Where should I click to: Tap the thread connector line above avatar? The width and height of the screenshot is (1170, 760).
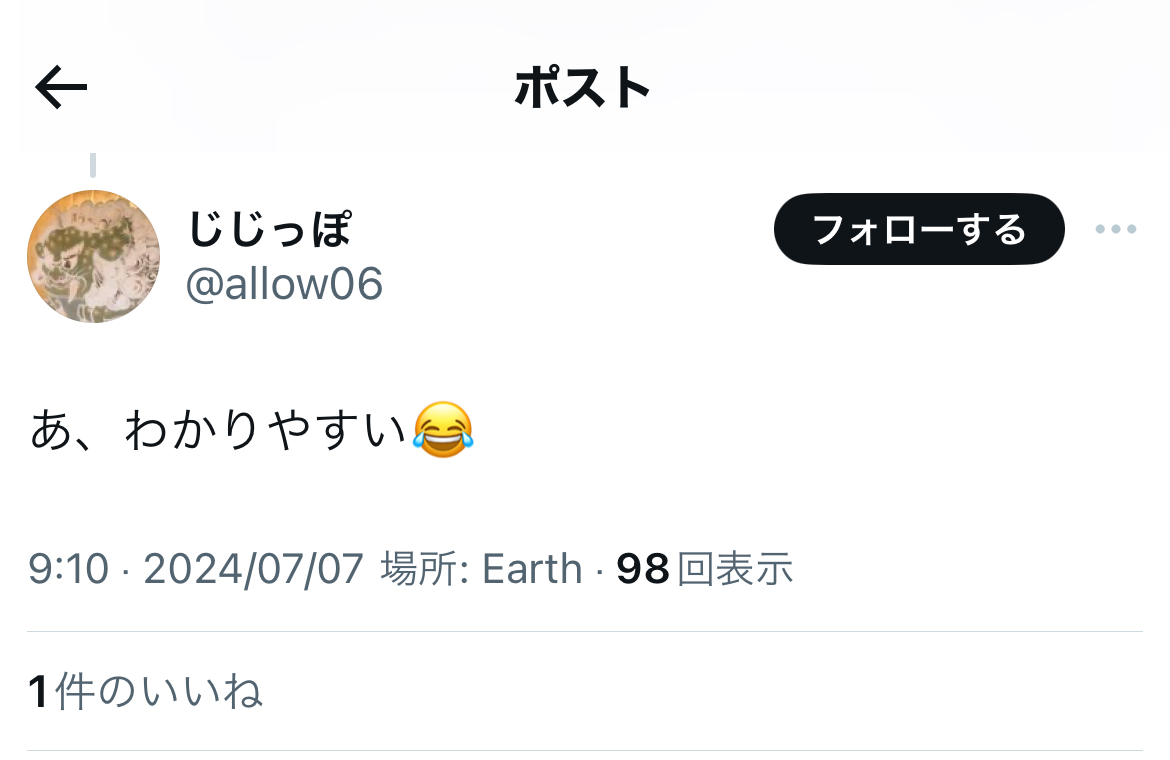(x=93, y=165)
